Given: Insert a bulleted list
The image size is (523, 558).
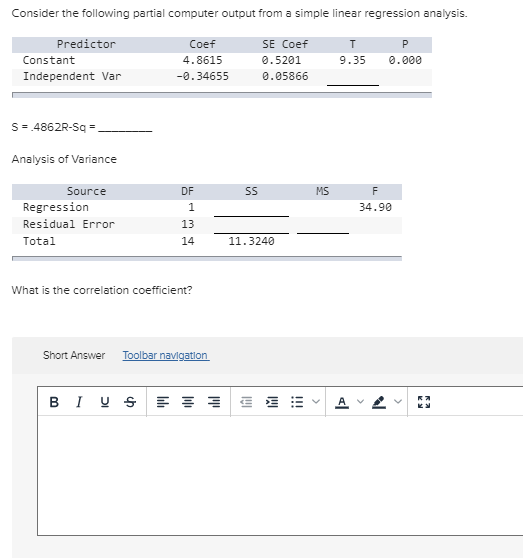Looking at the screenshot, I should pyautogui.click(x=297, y=402).
